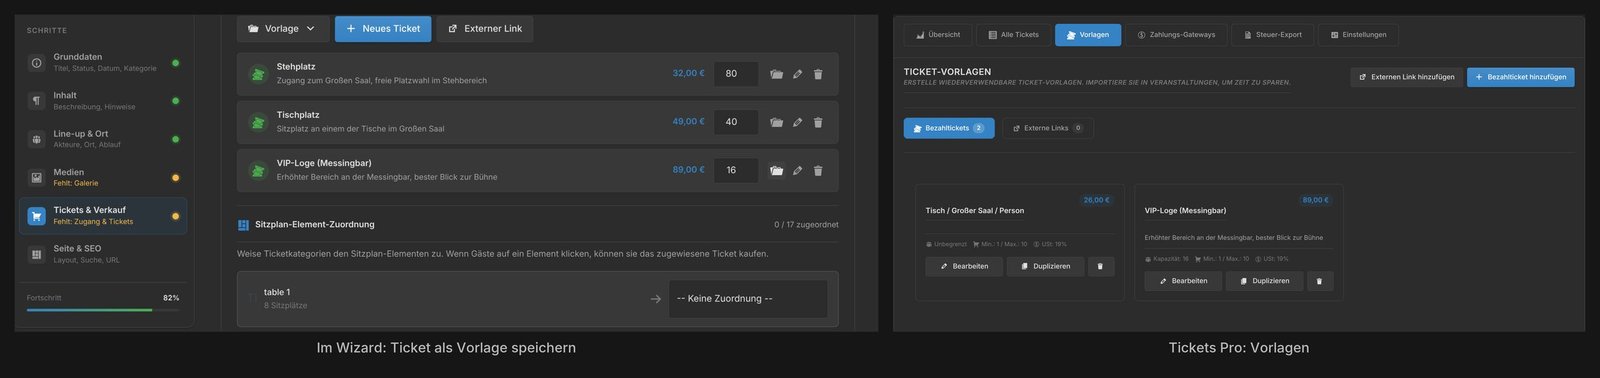
Task: Delete the Tisch / Großer Saal template
Action: 1100,266
